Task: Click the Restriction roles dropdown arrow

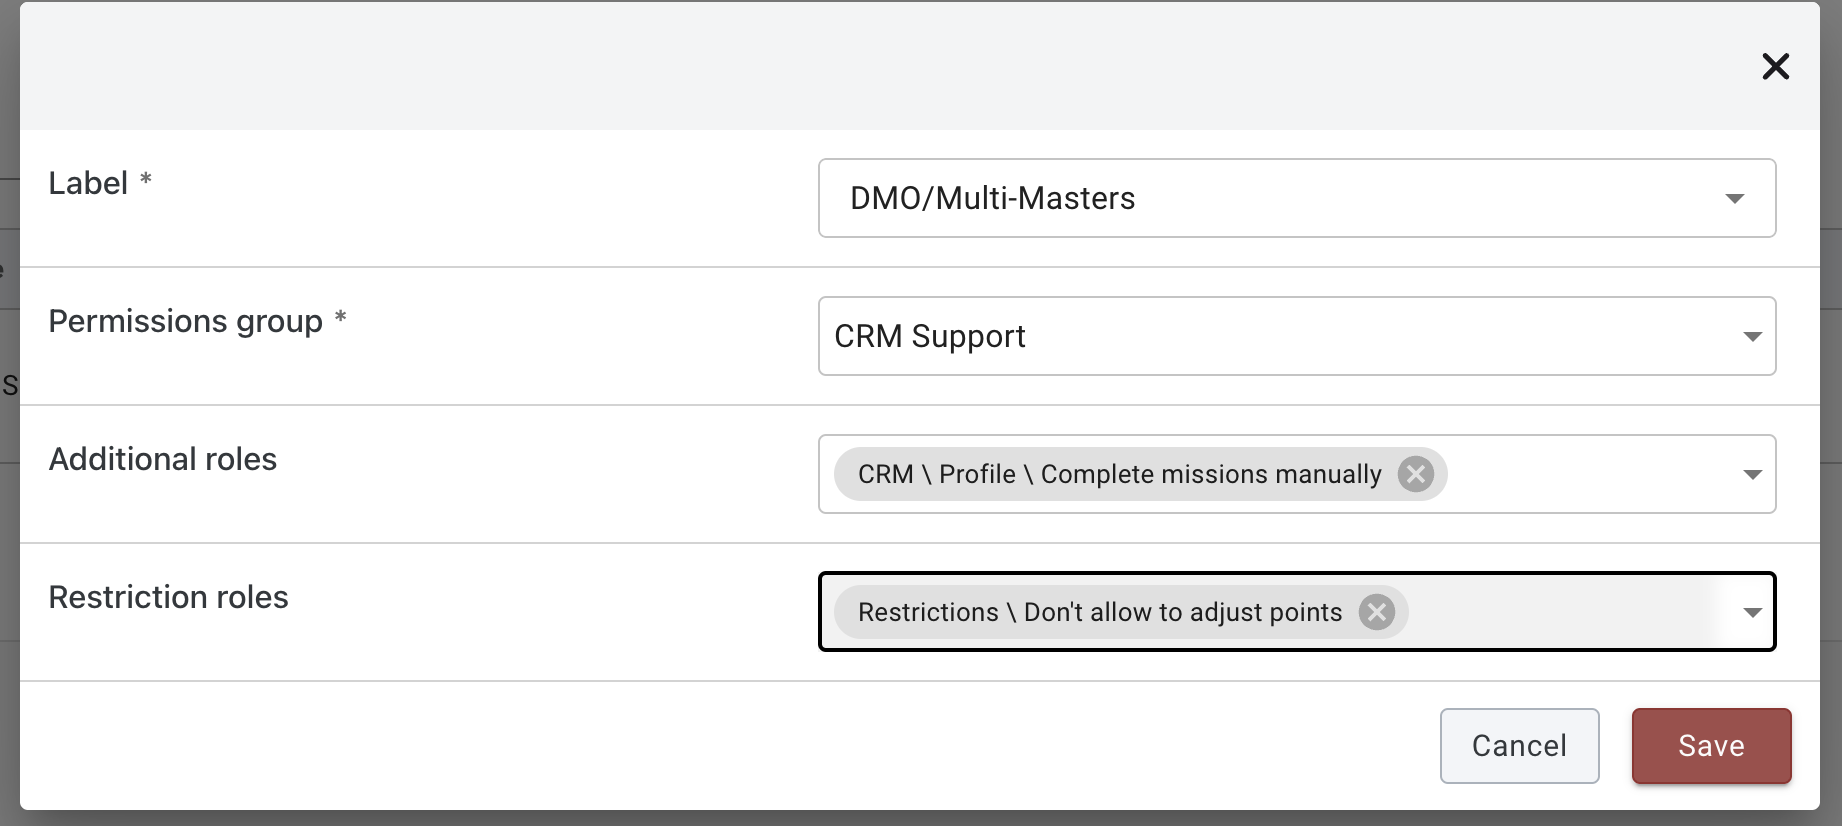Action: coord(1752,613)
